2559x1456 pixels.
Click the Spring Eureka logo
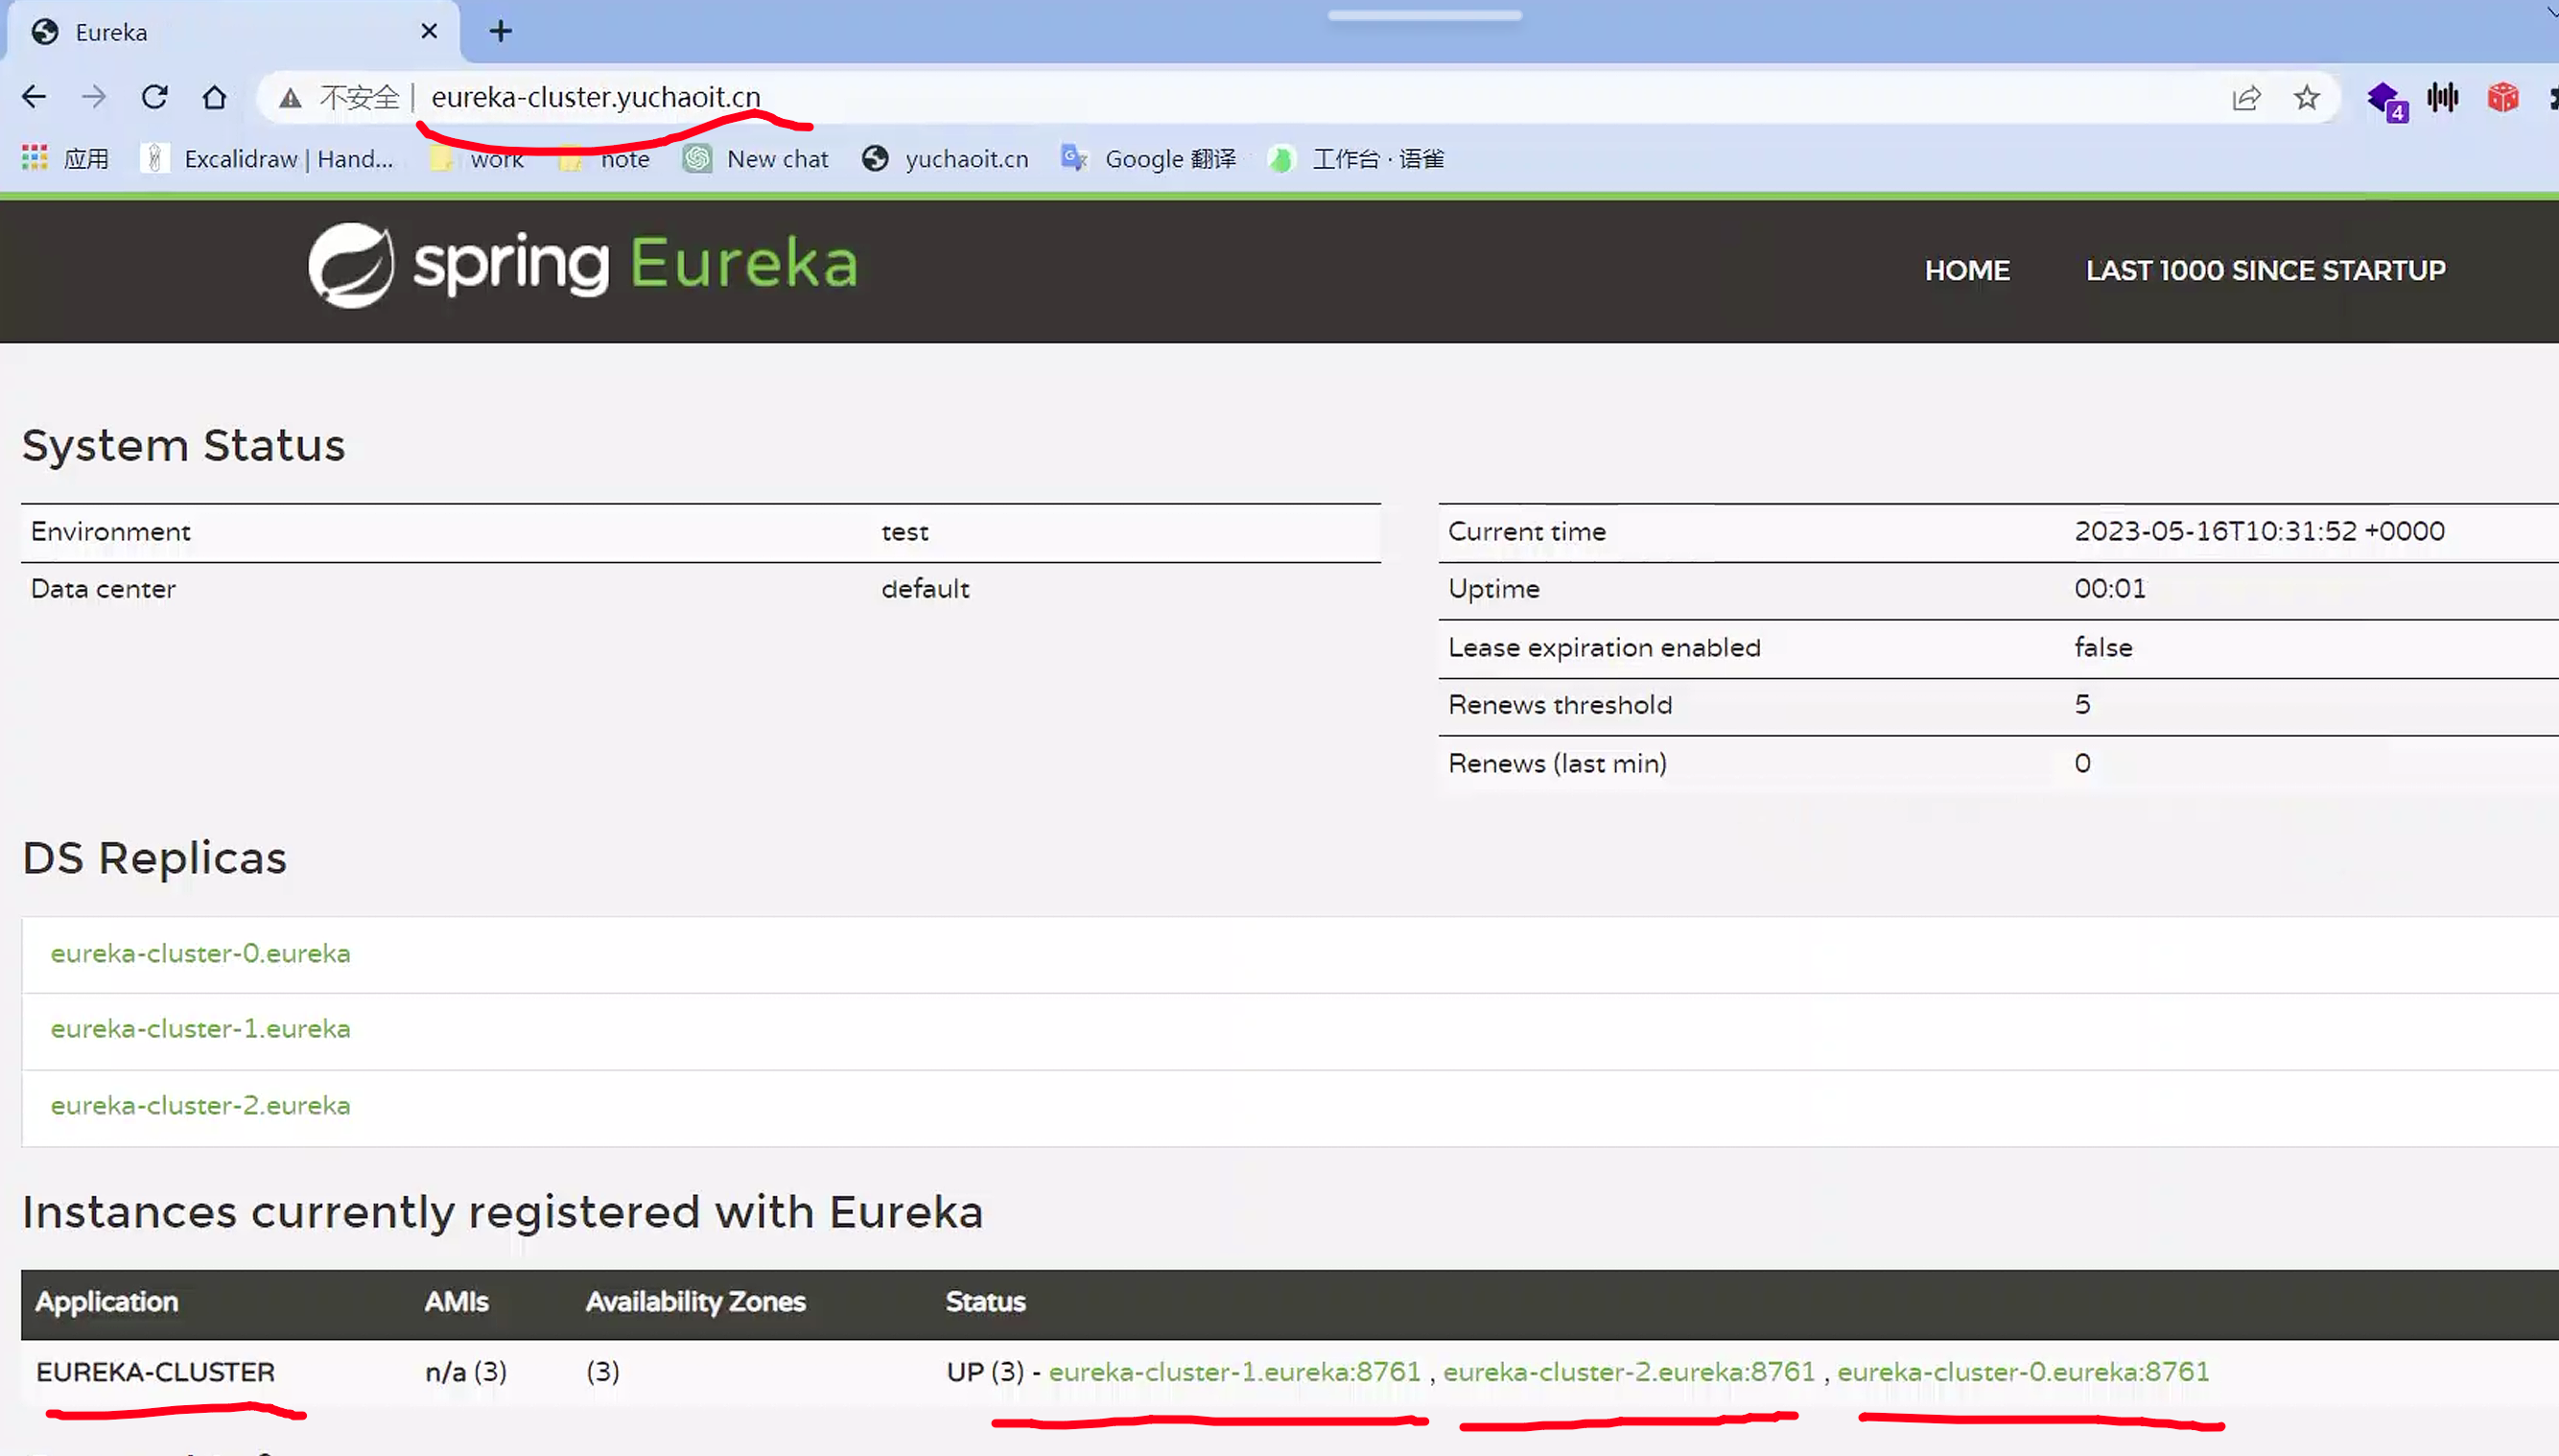tap(583, 265)
